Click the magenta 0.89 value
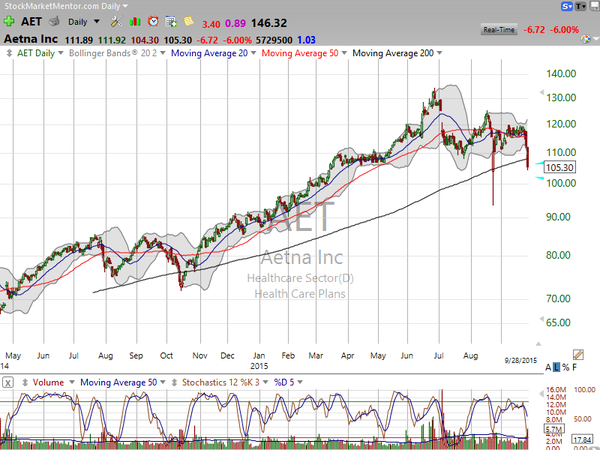The image size is (600, 450). (x=235, y=23)
